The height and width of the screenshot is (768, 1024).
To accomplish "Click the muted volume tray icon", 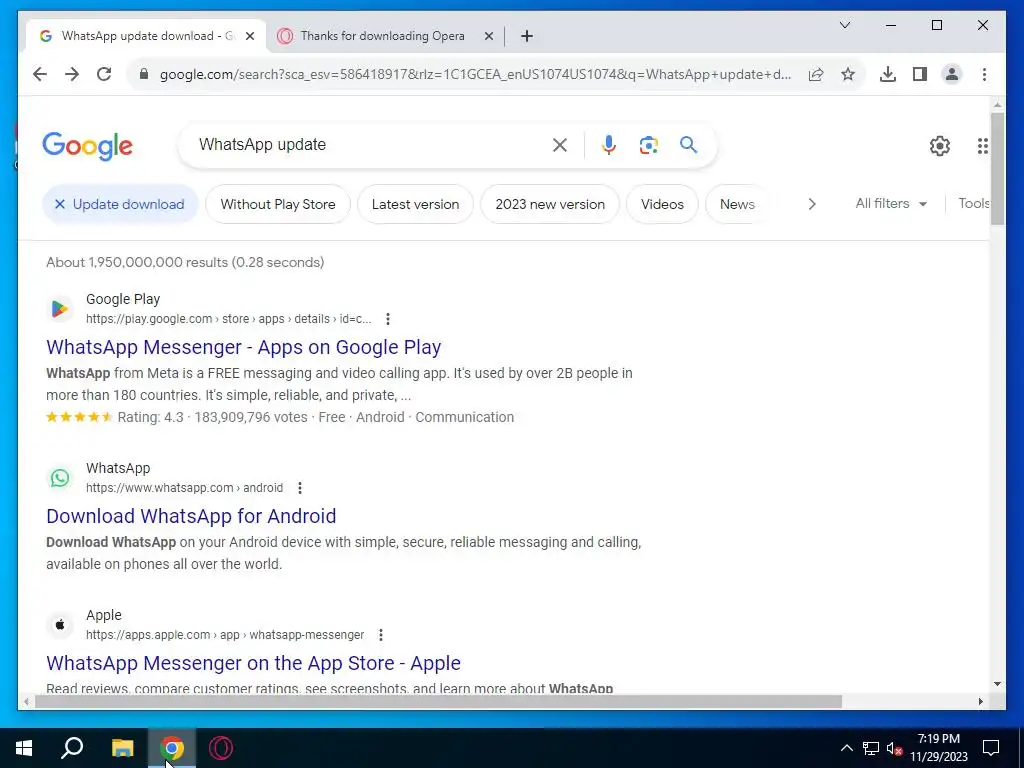I will (x=894, y=748).
